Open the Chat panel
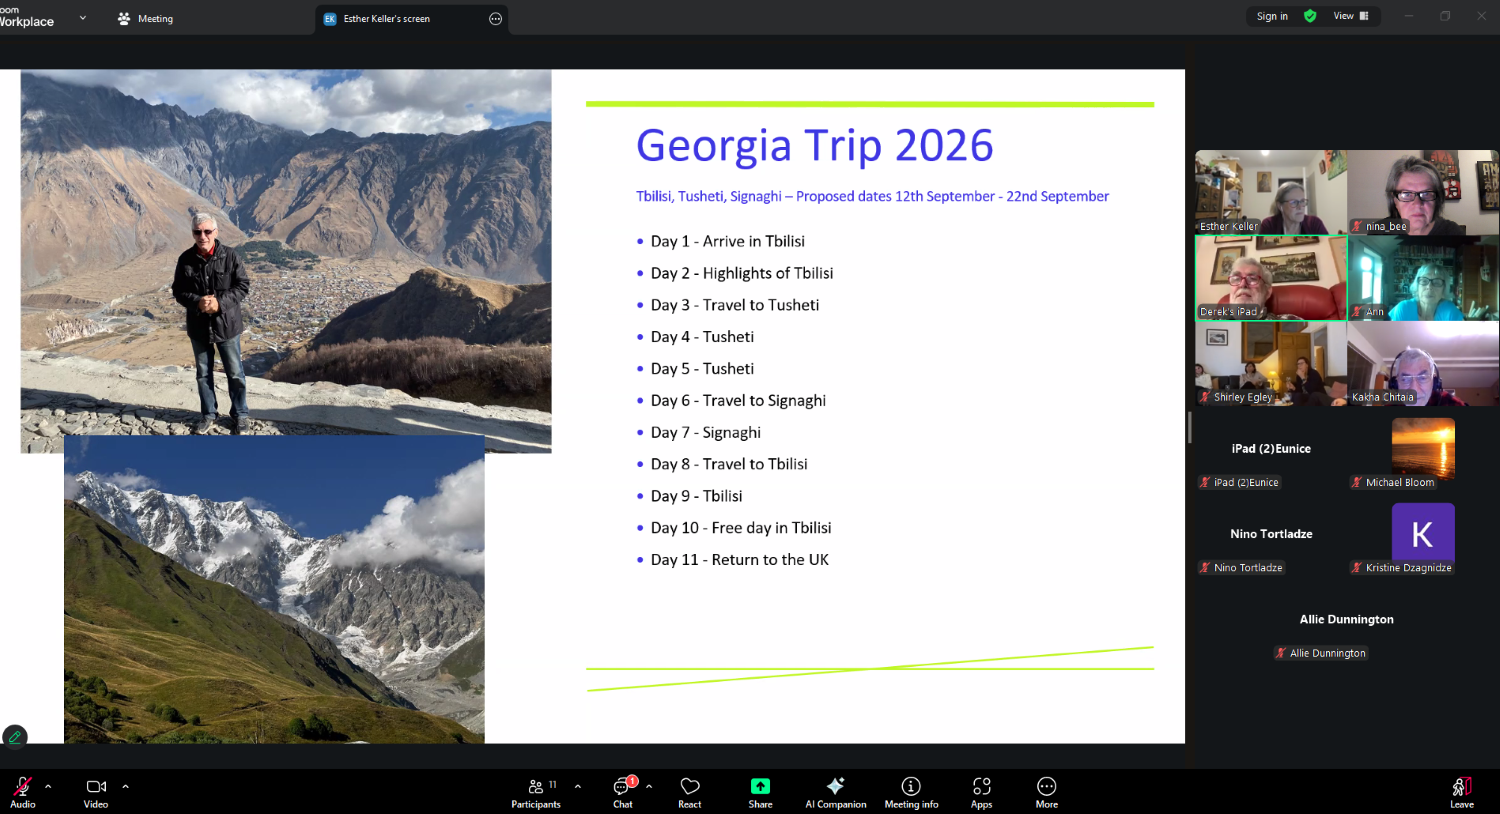Viewport: 1500px width, 814px height. pos(622,792)
